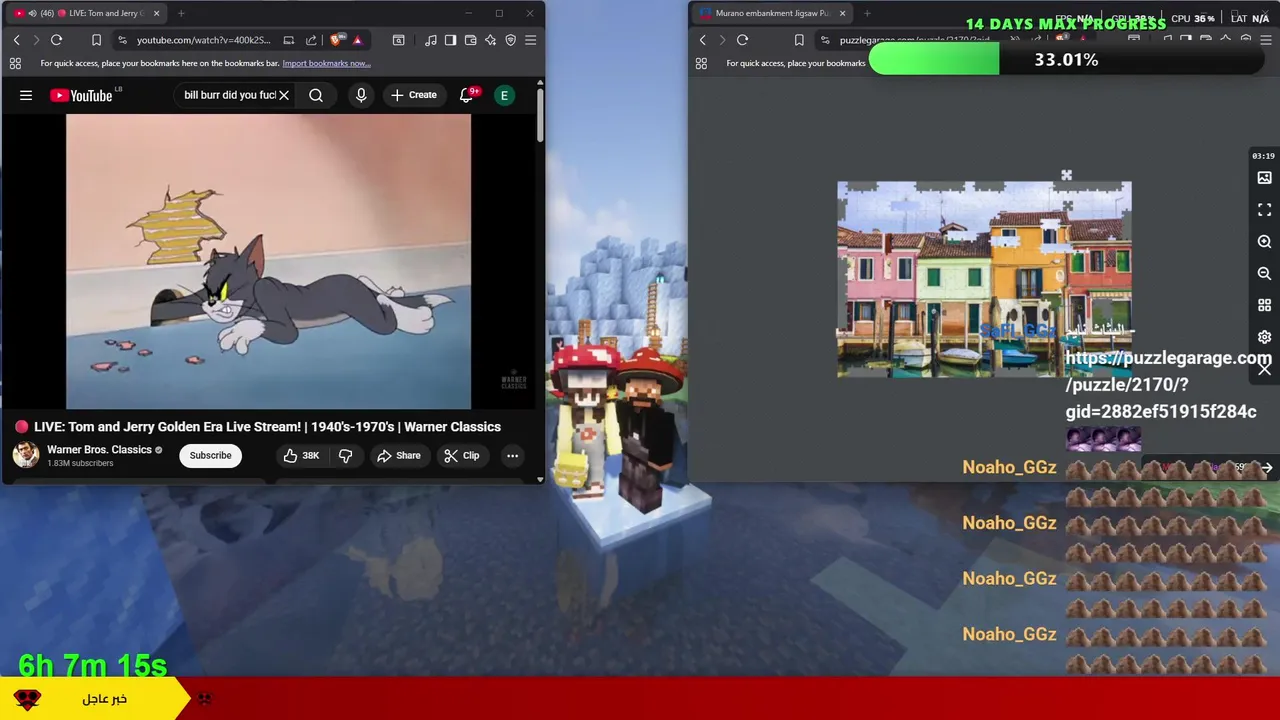Click the YouTube URL address field
This screenshot has width=1280, height=720.
point(204,40)
